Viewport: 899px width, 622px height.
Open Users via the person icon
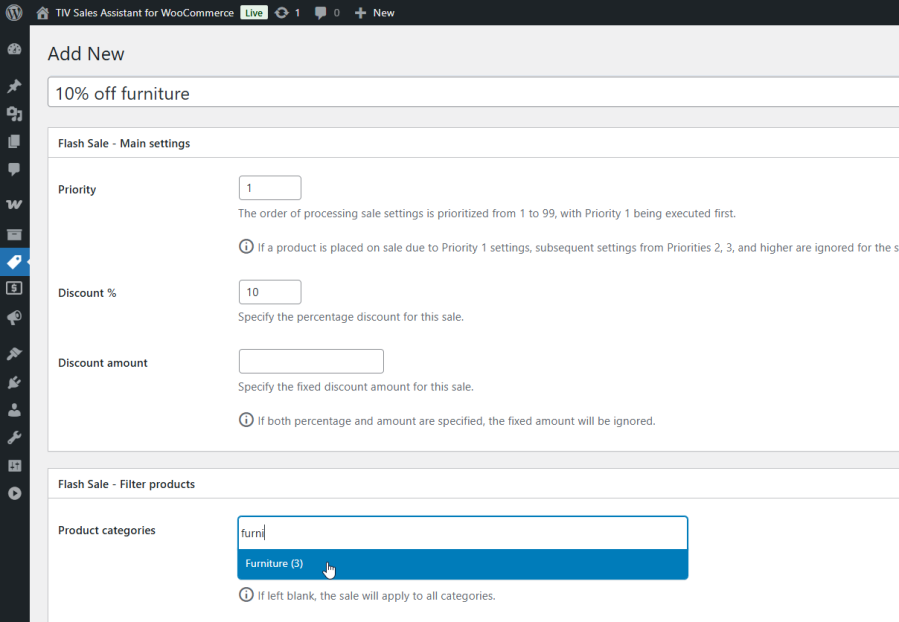coord(14,410)
